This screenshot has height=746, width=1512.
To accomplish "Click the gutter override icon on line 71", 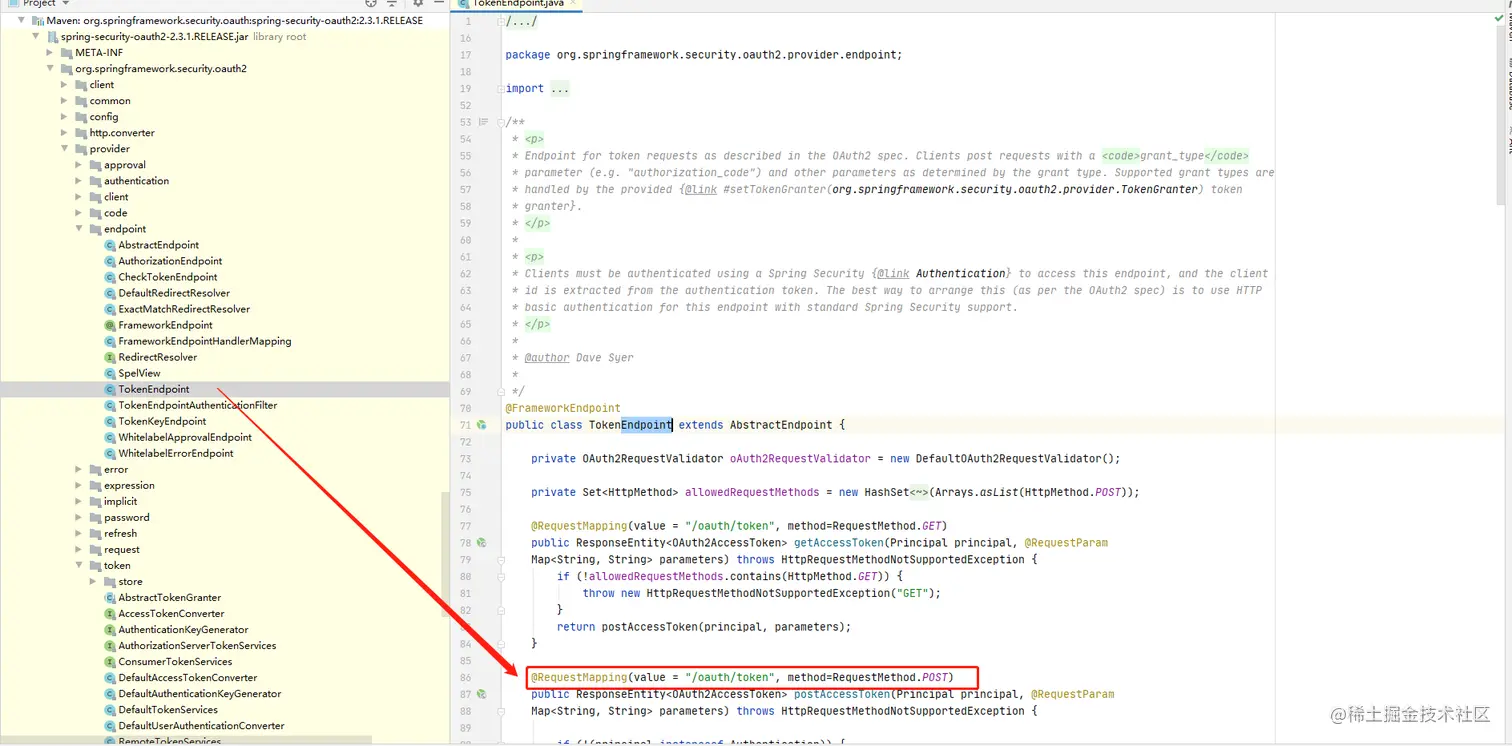I will pyautogui.click(x=481, y=425).
